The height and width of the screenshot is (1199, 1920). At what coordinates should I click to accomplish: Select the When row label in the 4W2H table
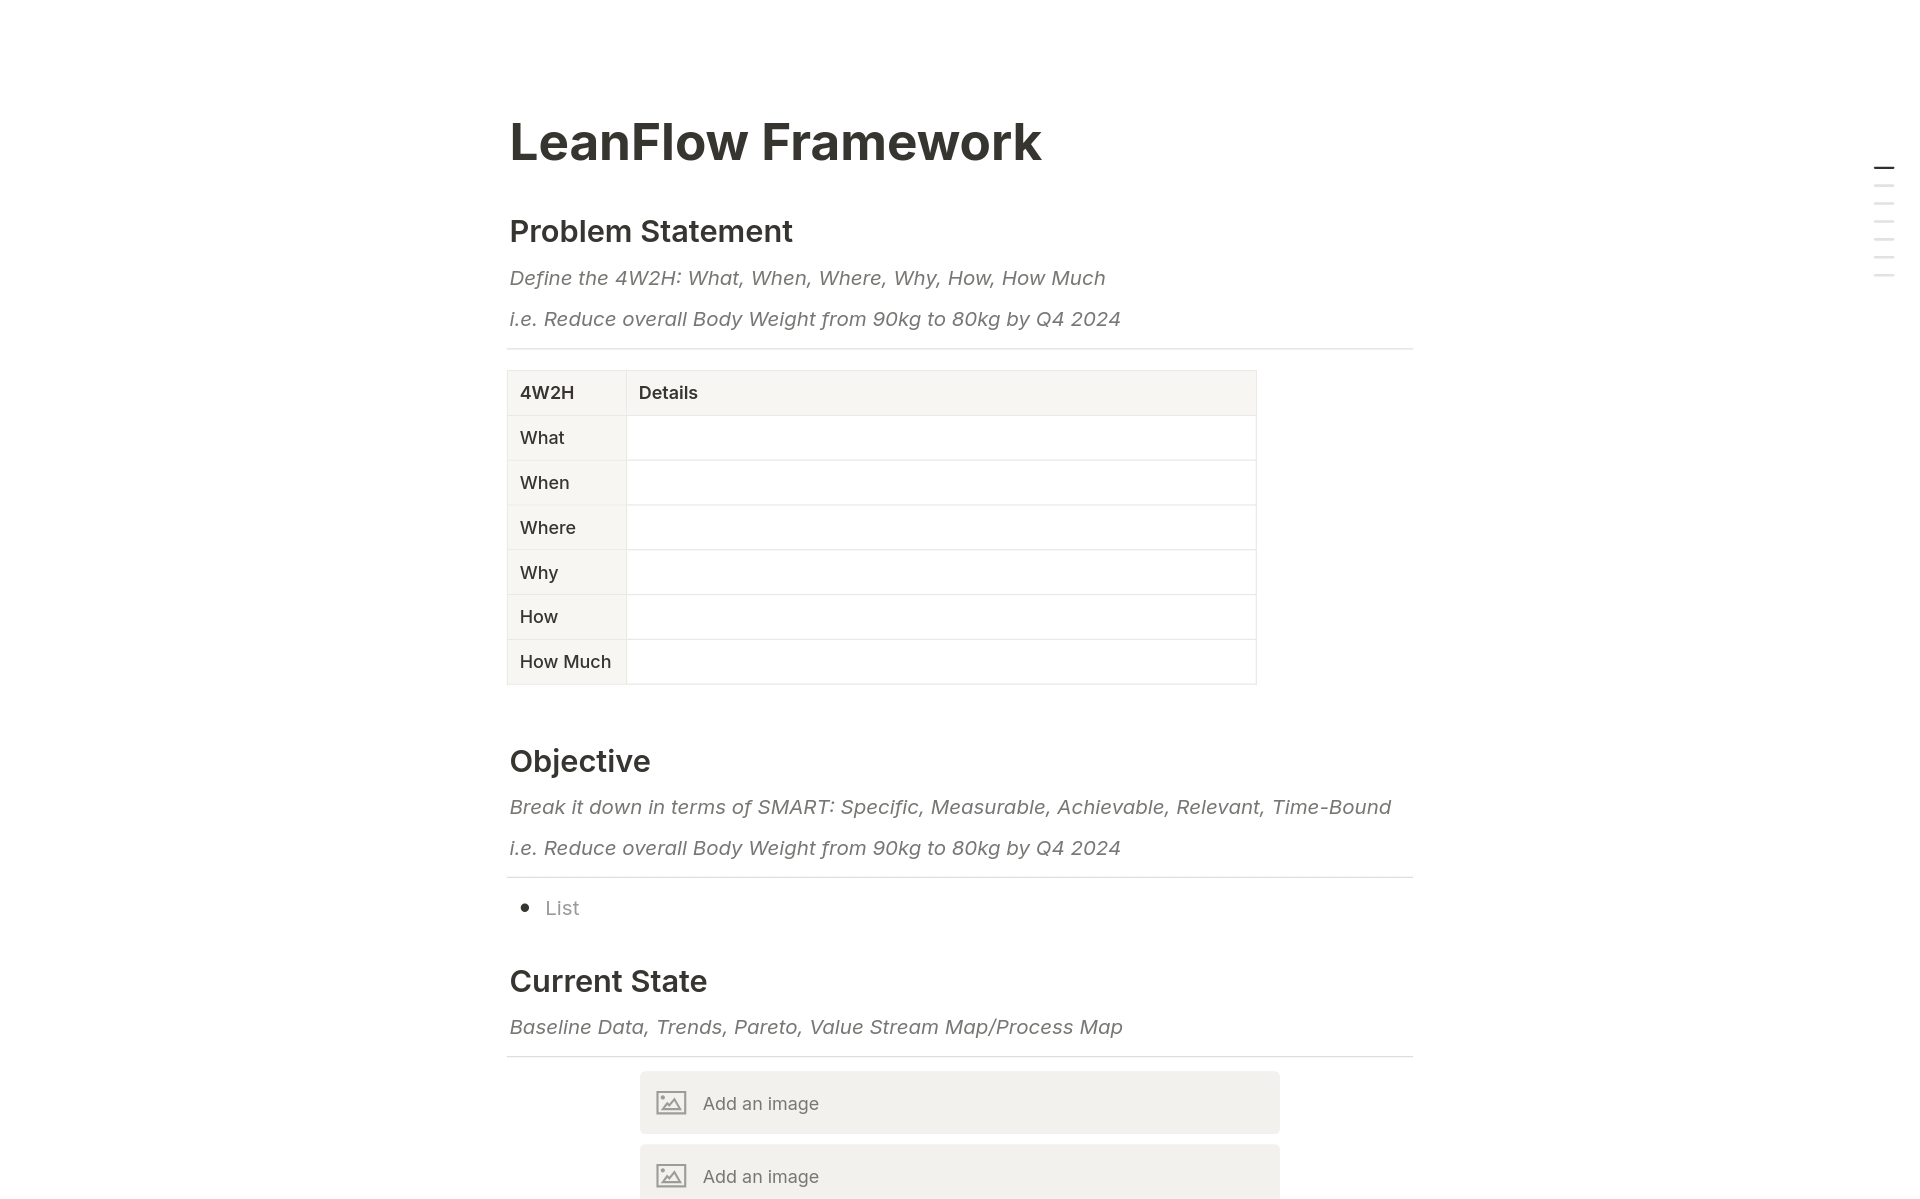tap(544, 482)
